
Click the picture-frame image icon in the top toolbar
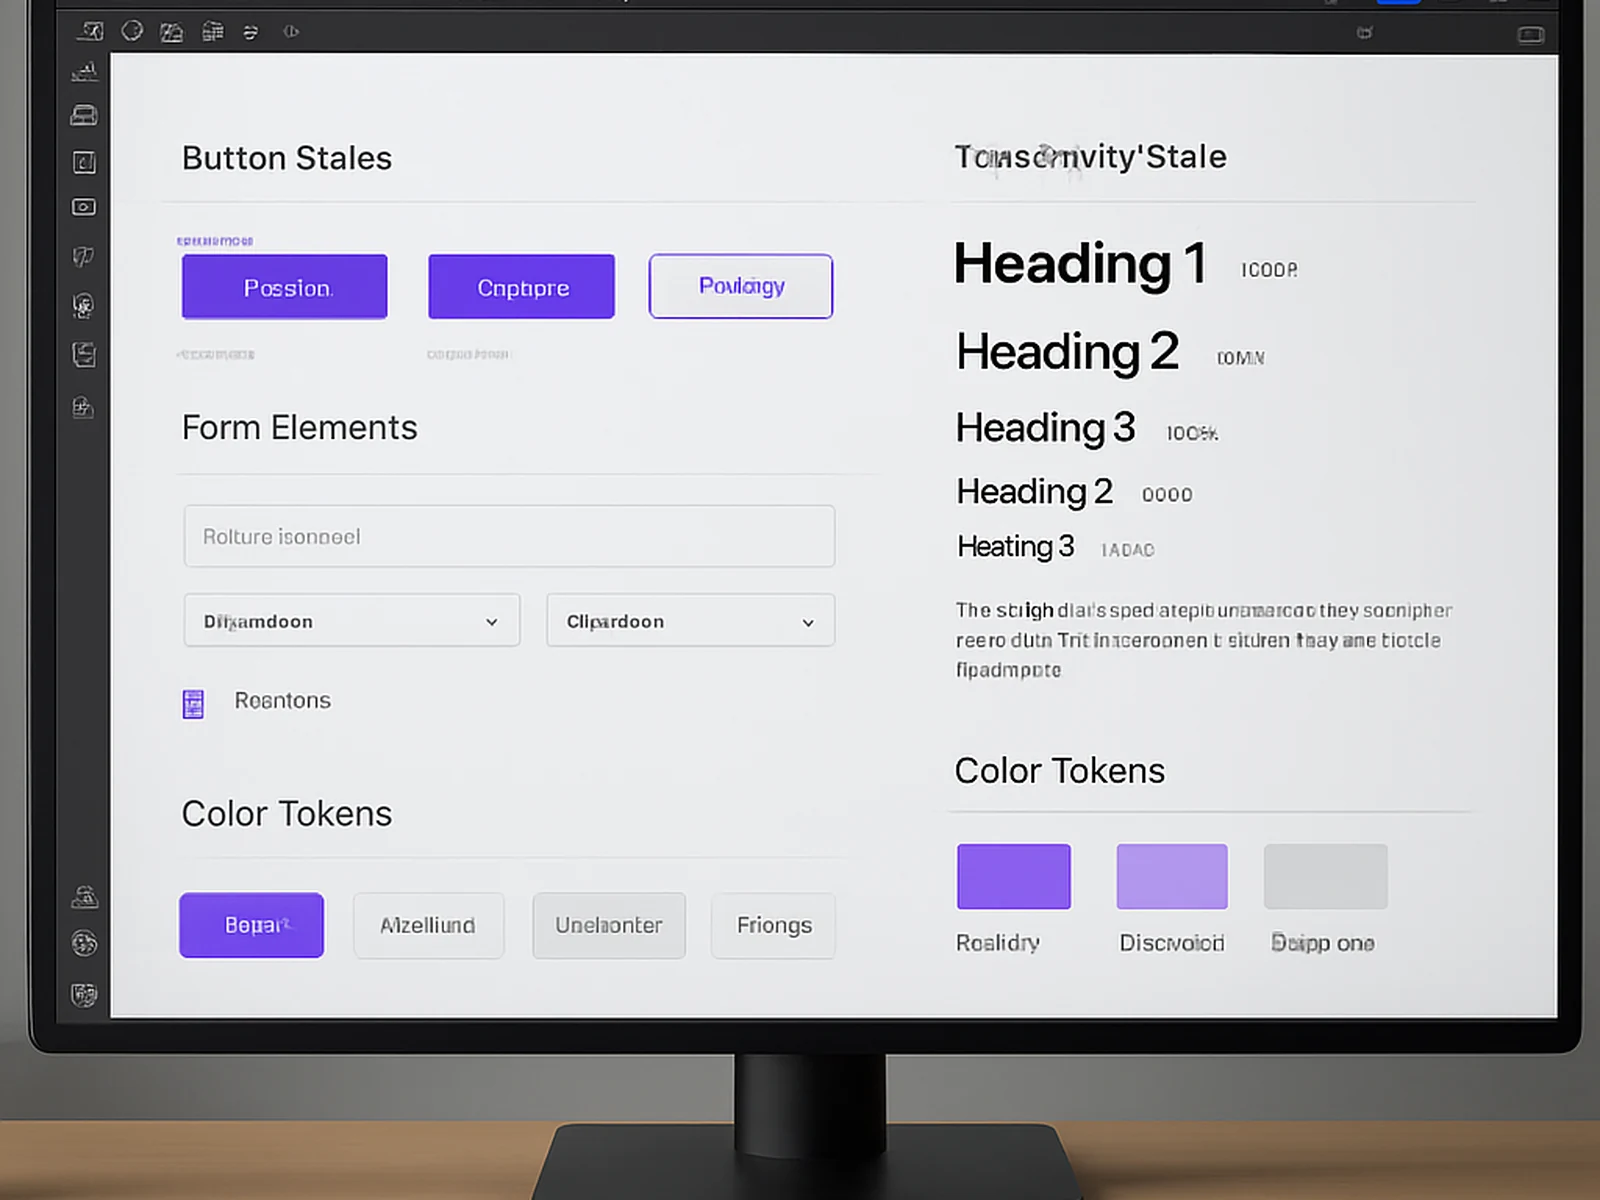(x=172, y=32)
